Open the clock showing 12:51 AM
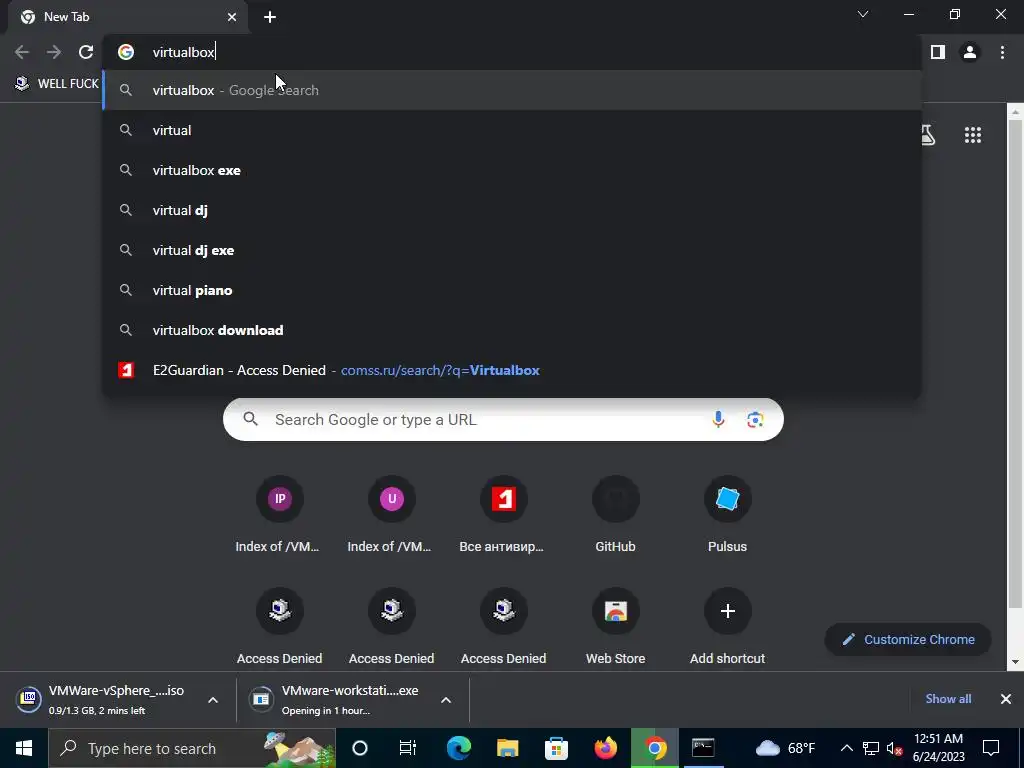This screenshot has width=1024, height=768. click(x=938, y=748)
